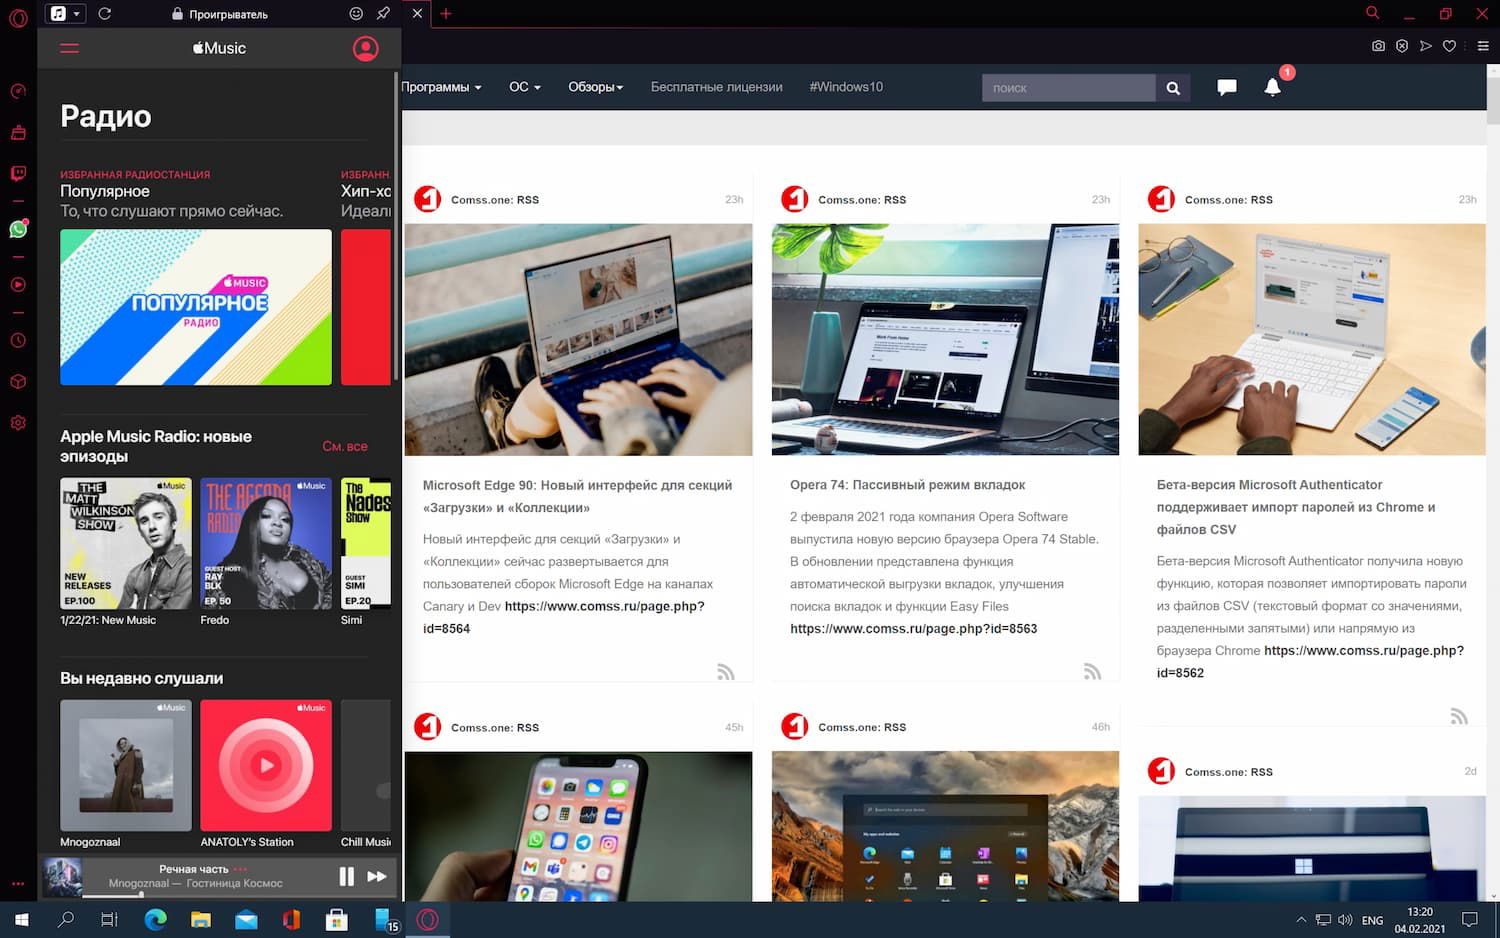Image resolution: width=1500 pixels, height=938 pixels.
Task: Click the send arrow icon in the toolbar
Action: coord(1426,46)
